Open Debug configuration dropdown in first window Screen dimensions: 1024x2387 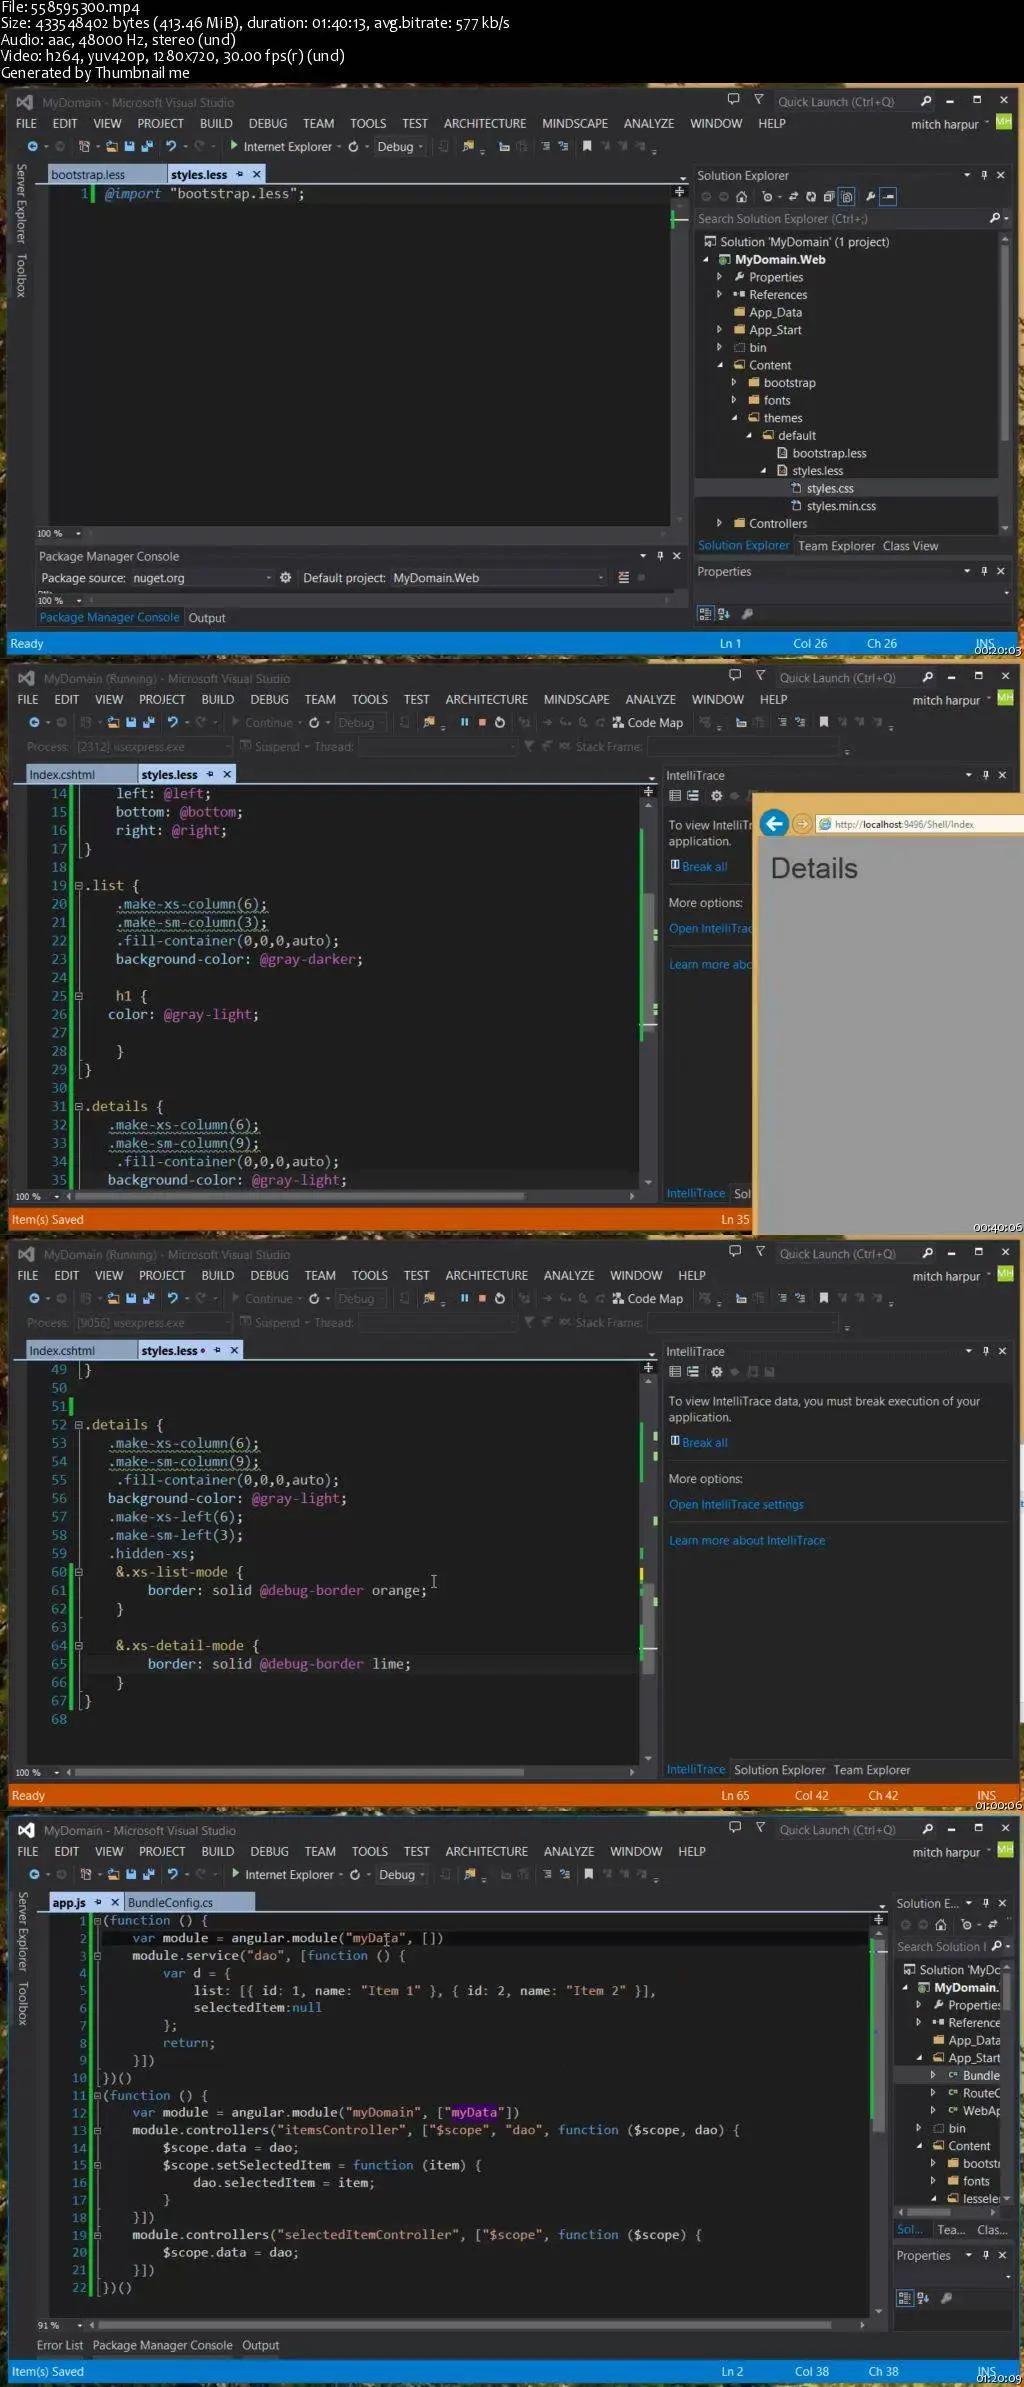pos(400,147)
